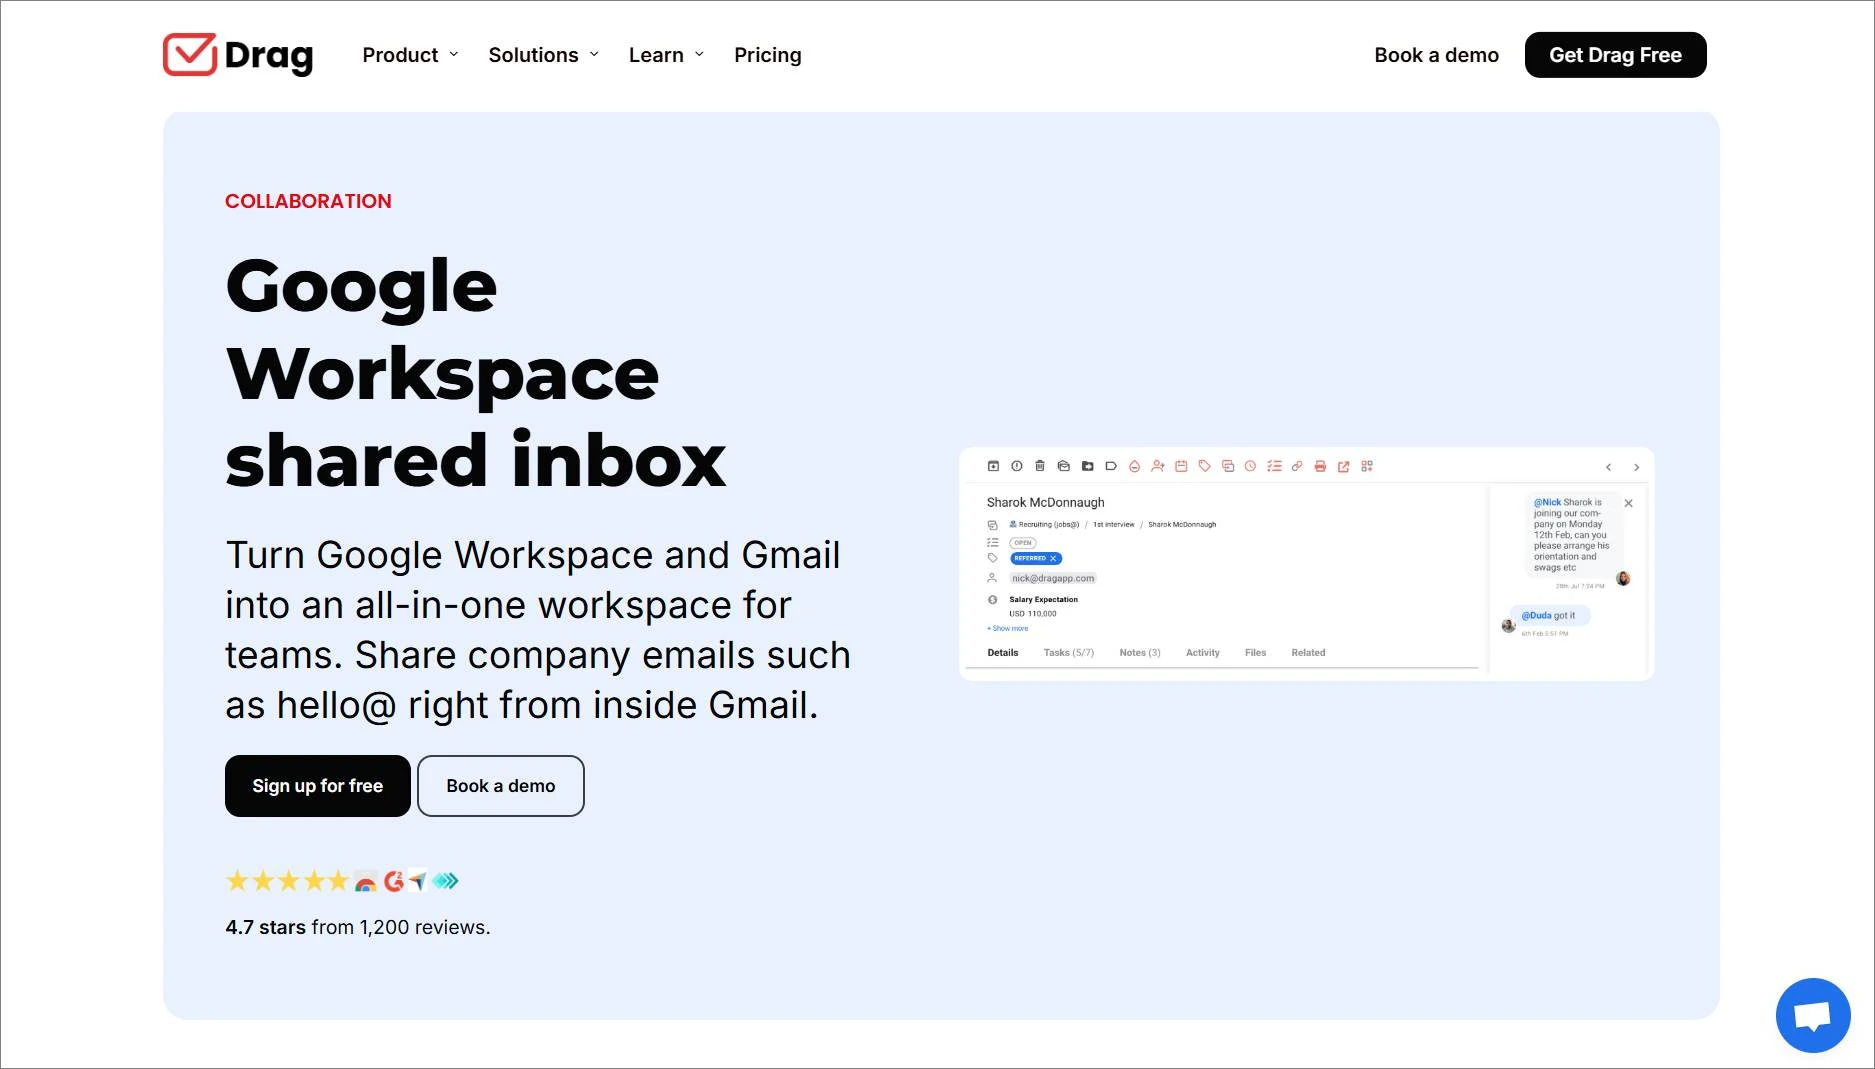The height and width of the screenshot is (1069, 1875).
Task: Click the five-star rating row
Action: tap(287, 881)
